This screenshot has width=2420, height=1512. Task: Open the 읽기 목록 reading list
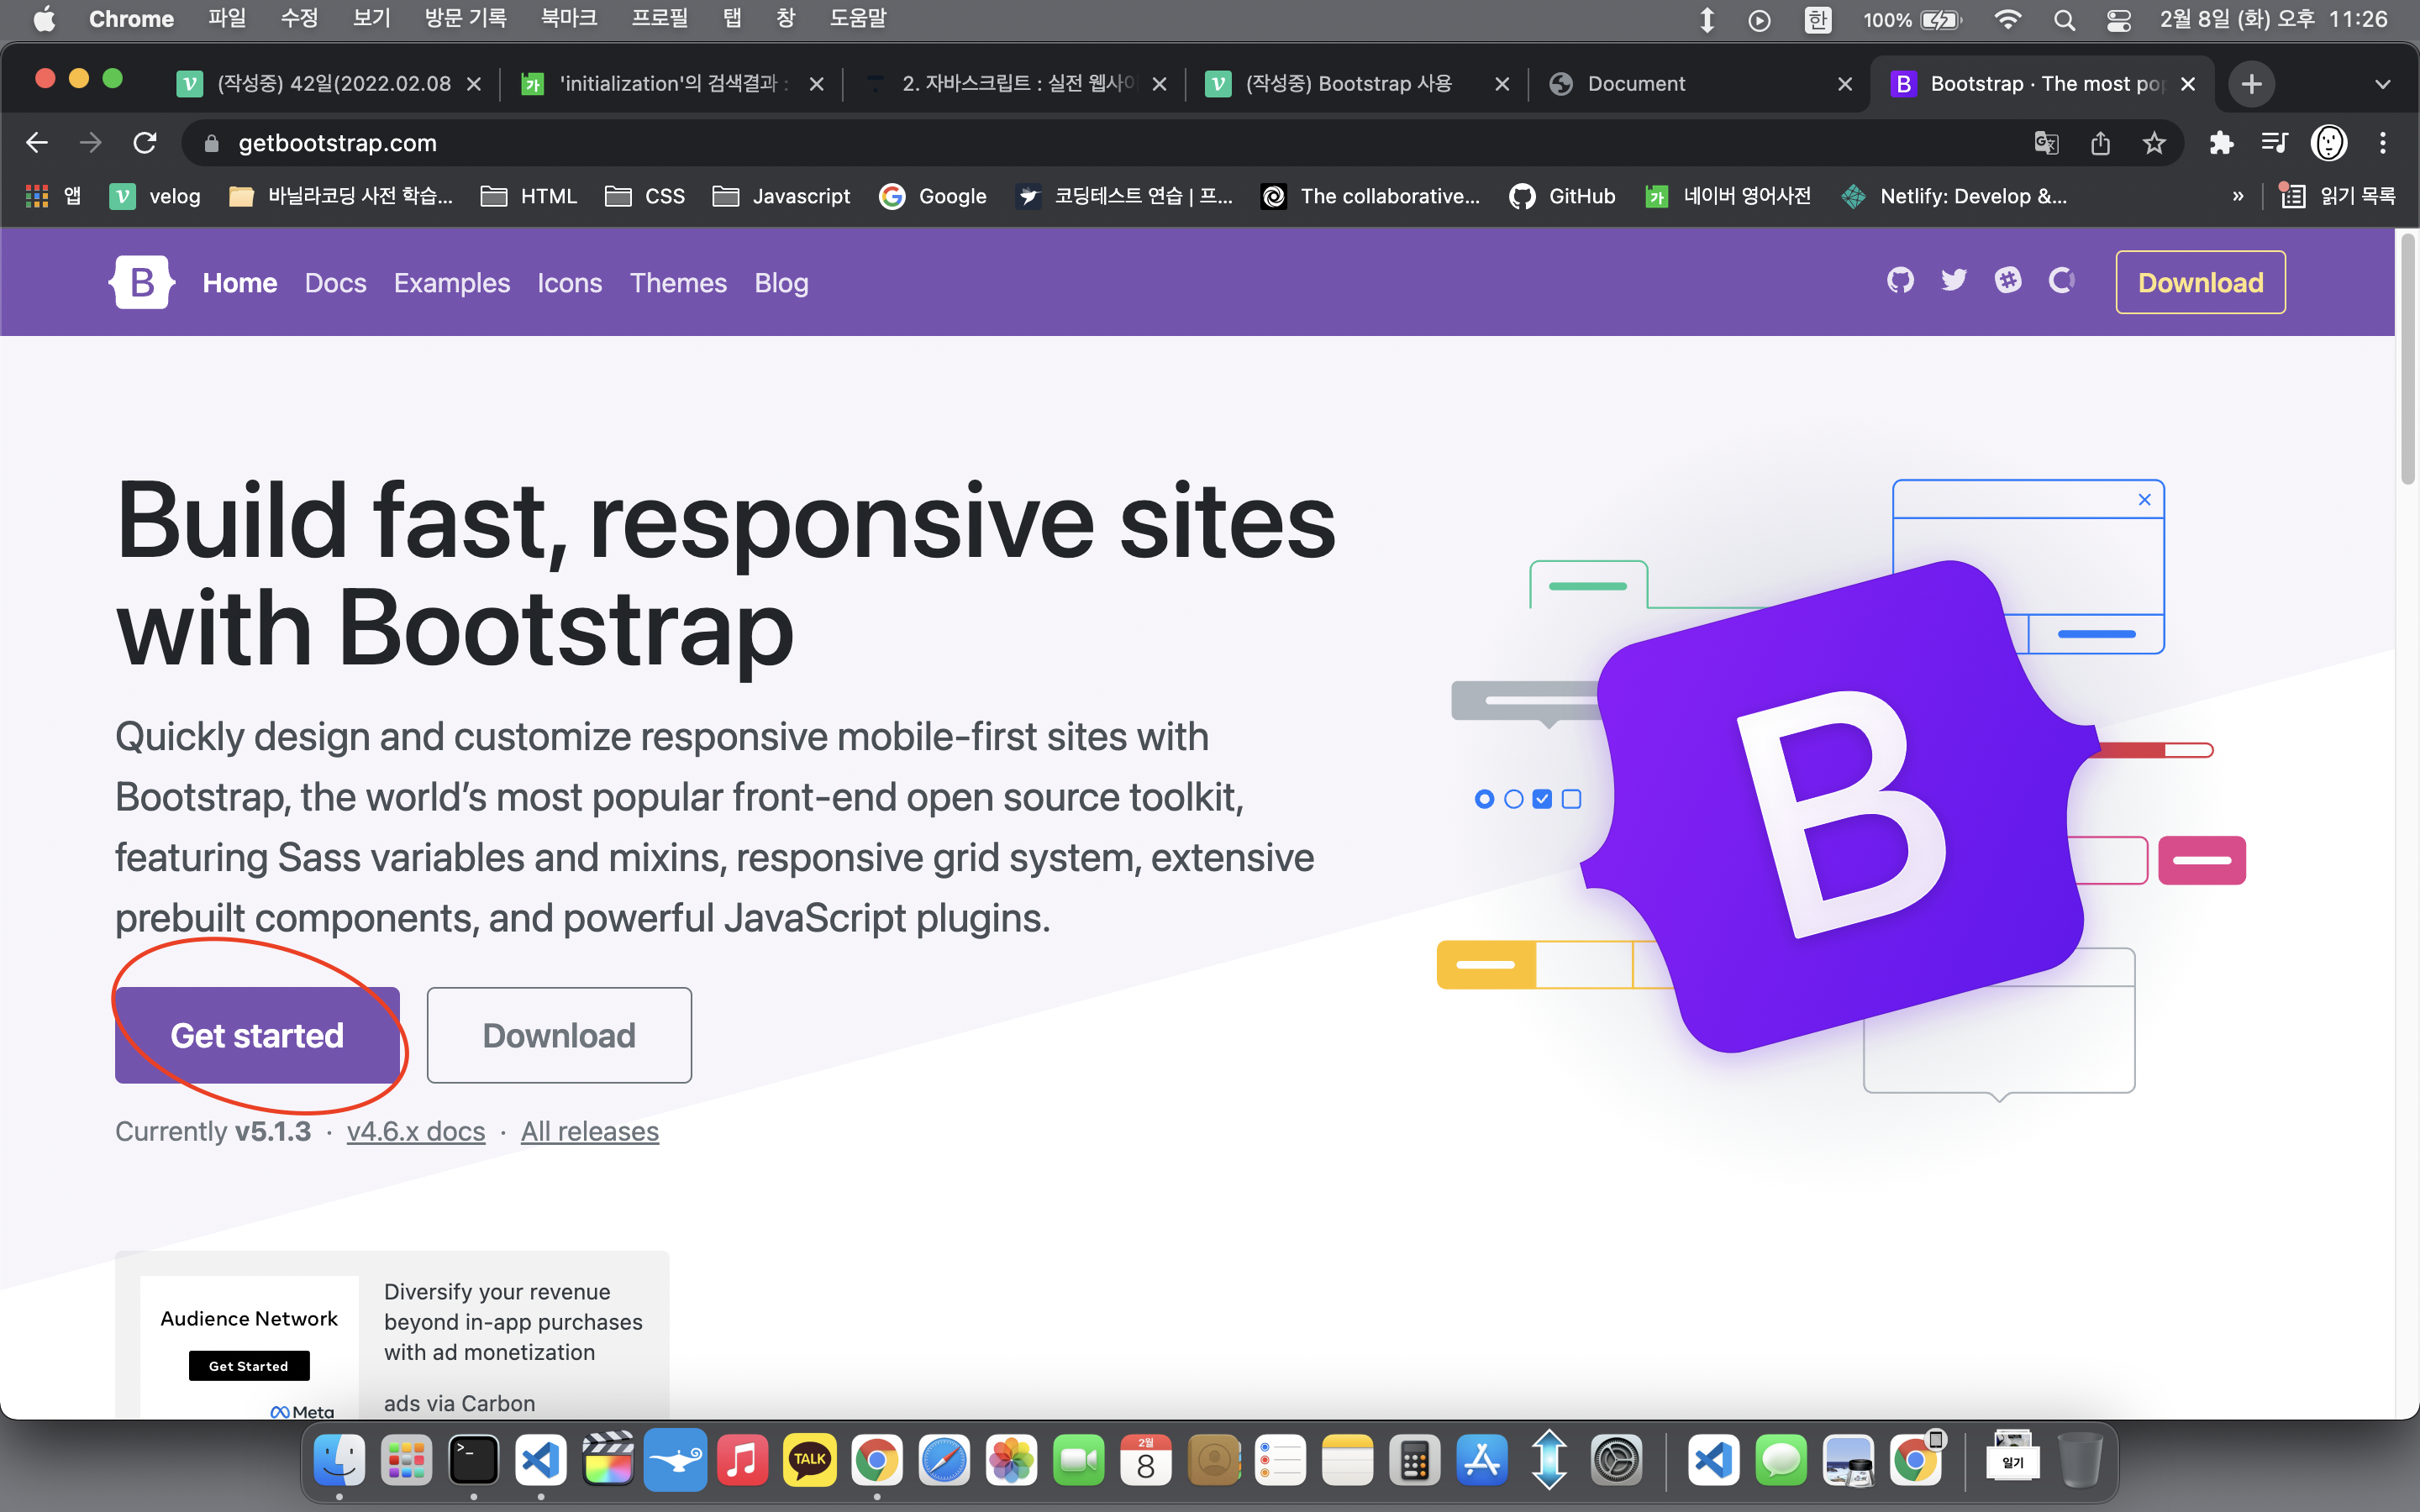coord(2336,196)
